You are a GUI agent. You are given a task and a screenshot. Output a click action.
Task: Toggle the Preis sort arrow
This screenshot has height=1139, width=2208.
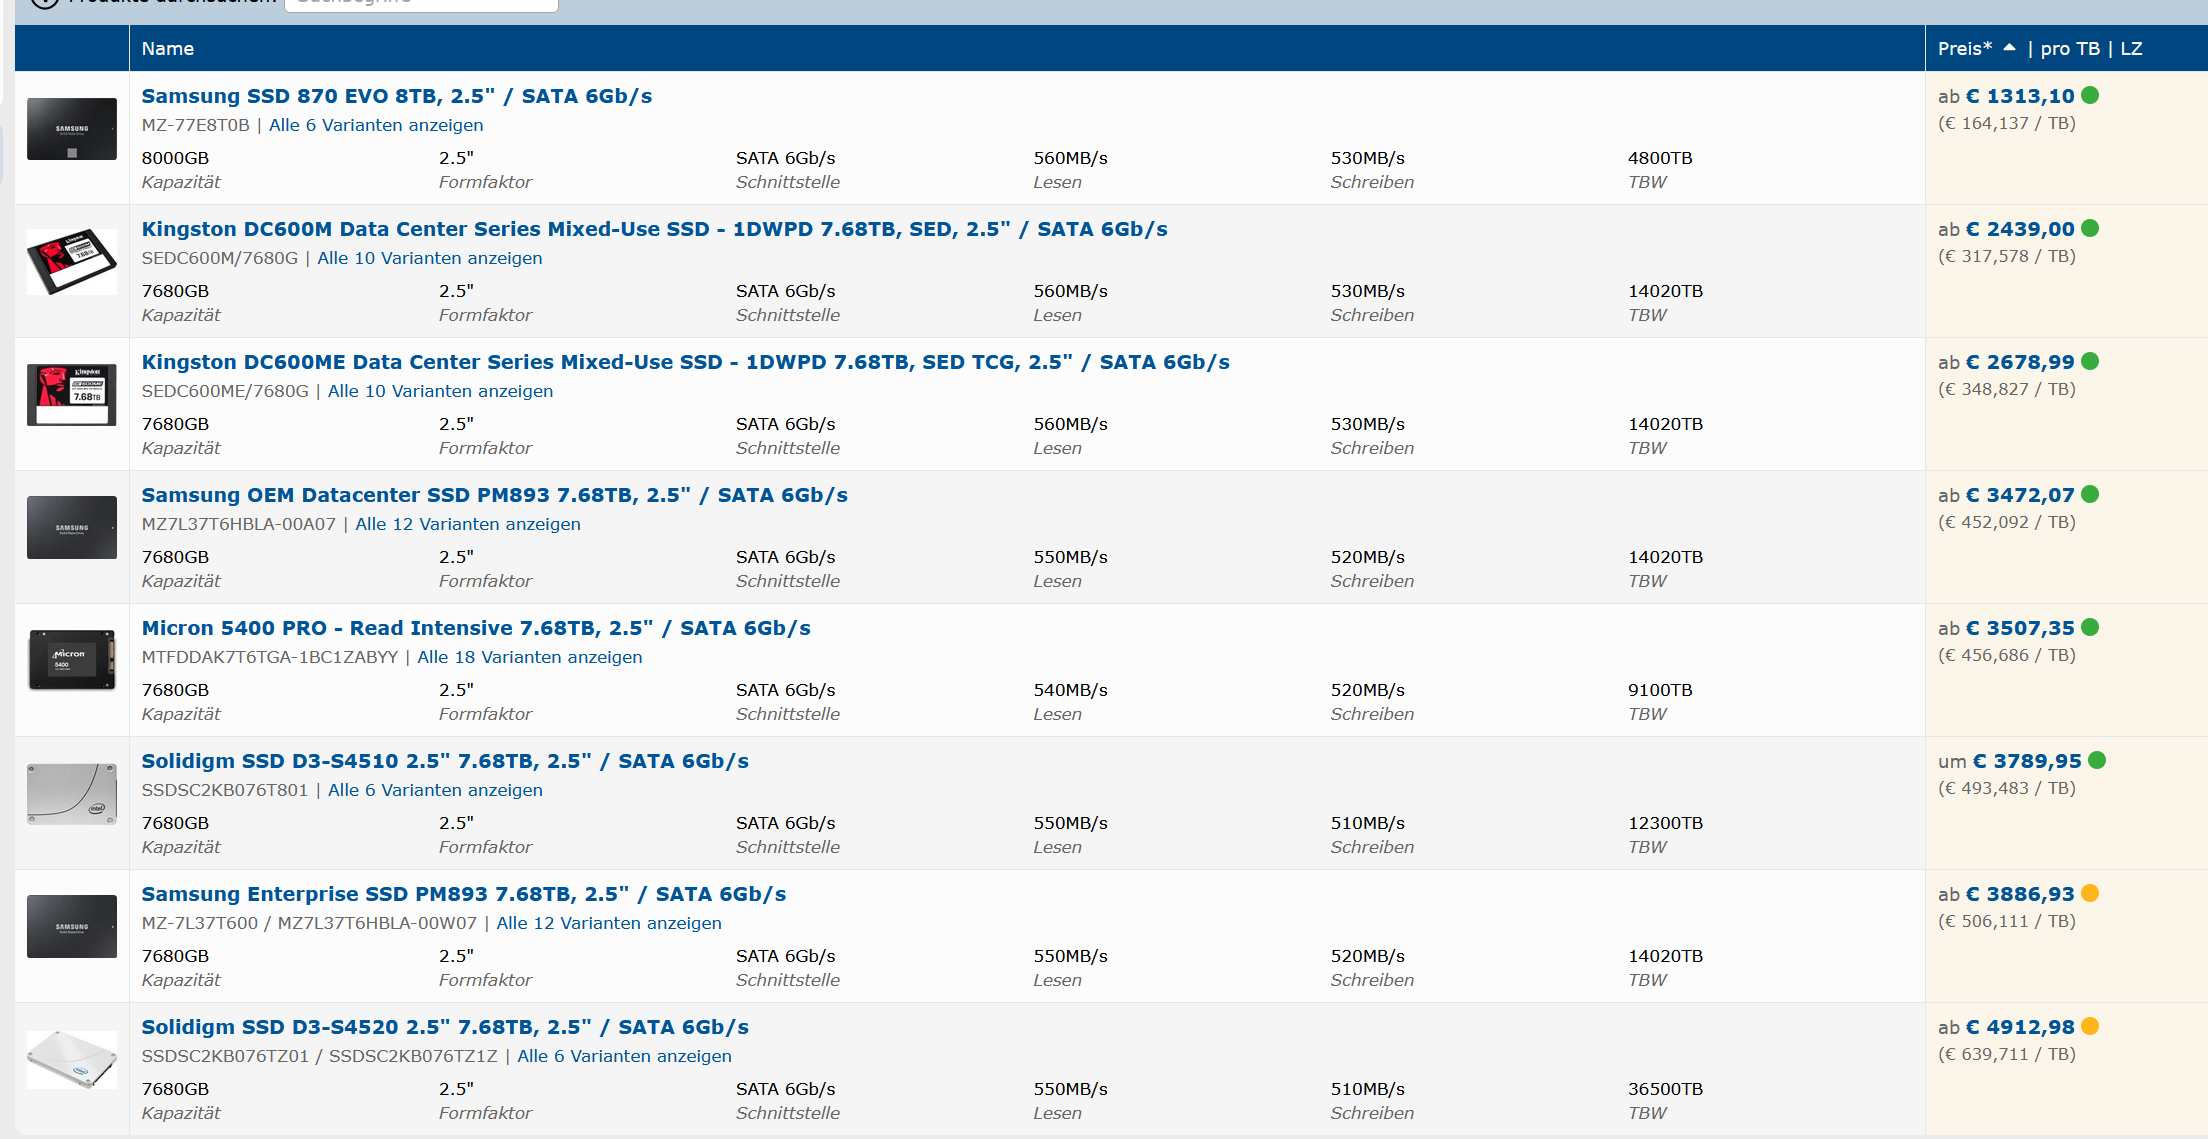tap(2009, 48)
